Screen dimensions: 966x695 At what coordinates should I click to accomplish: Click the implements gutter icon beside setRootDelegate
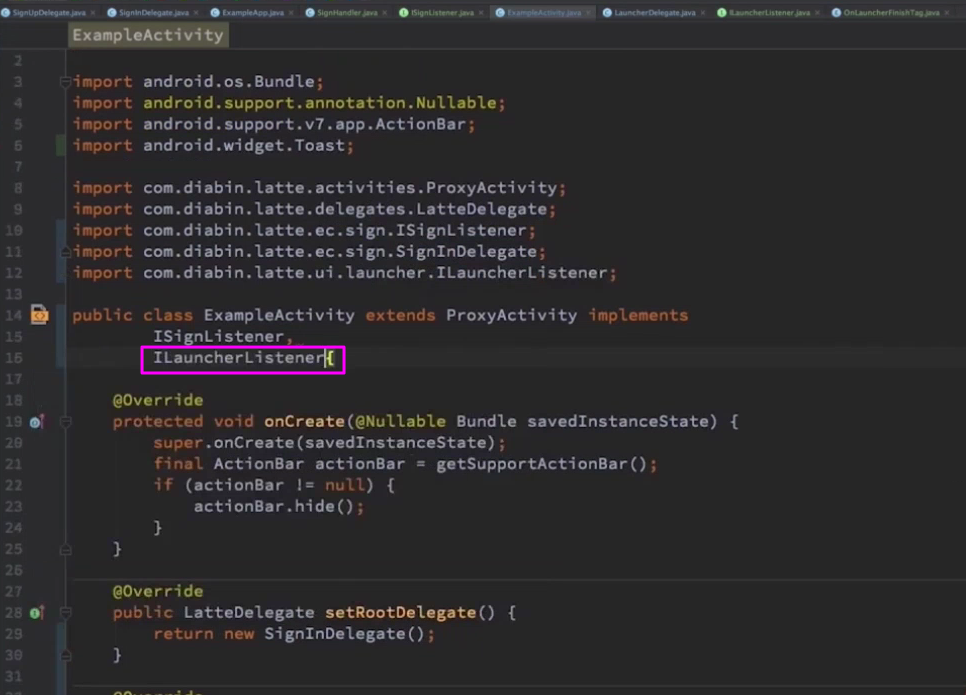click(x=37, y=613)
